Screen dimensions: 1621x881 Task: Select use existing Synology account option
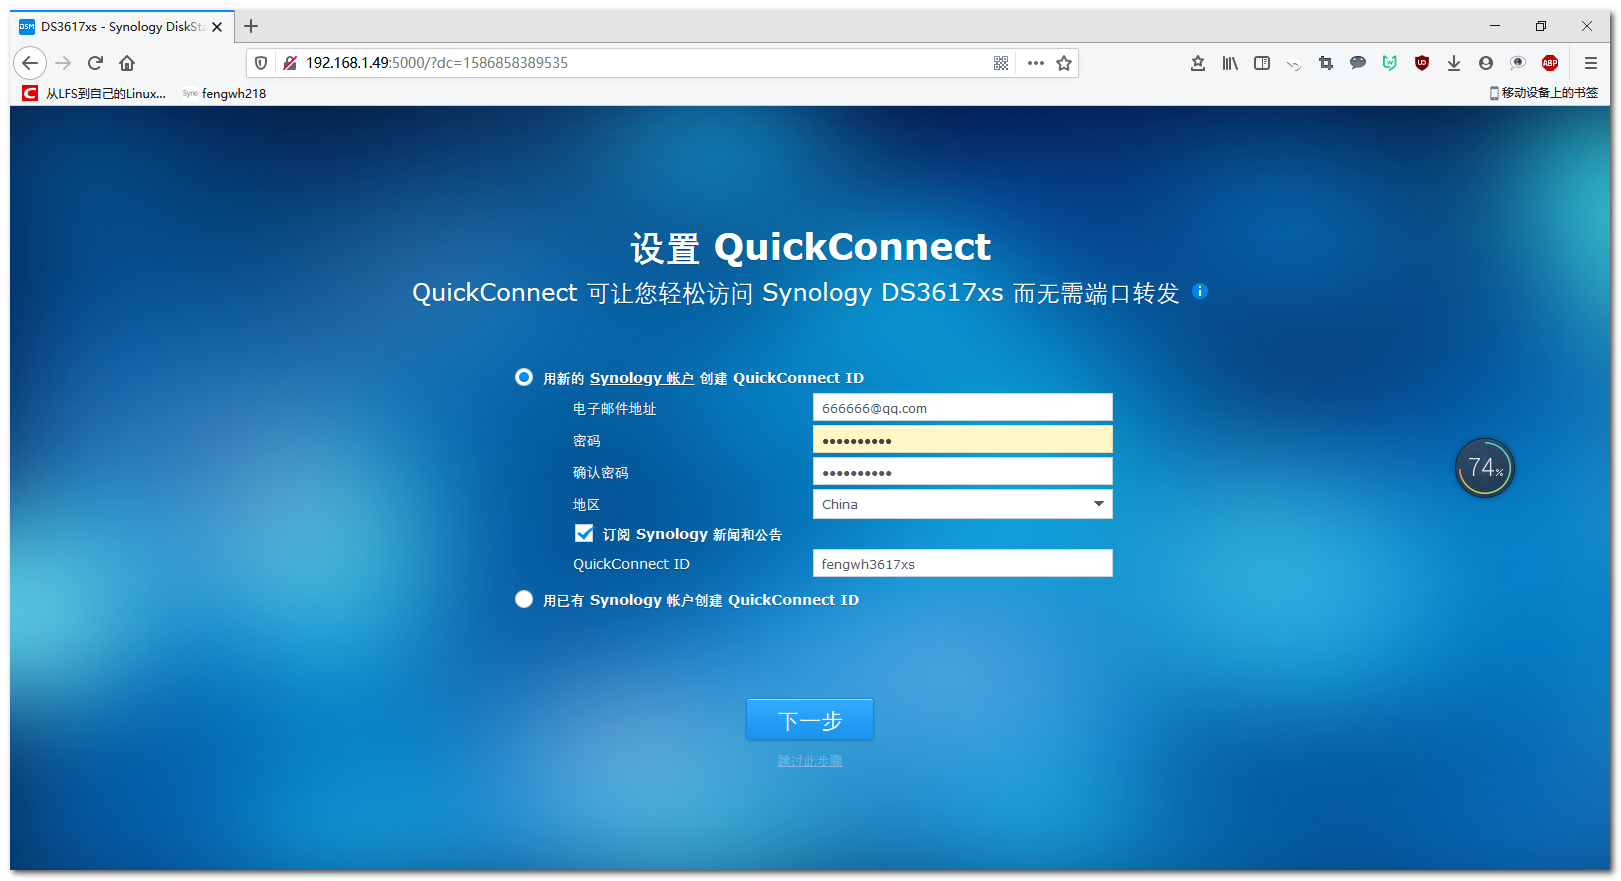click(524, 599)
